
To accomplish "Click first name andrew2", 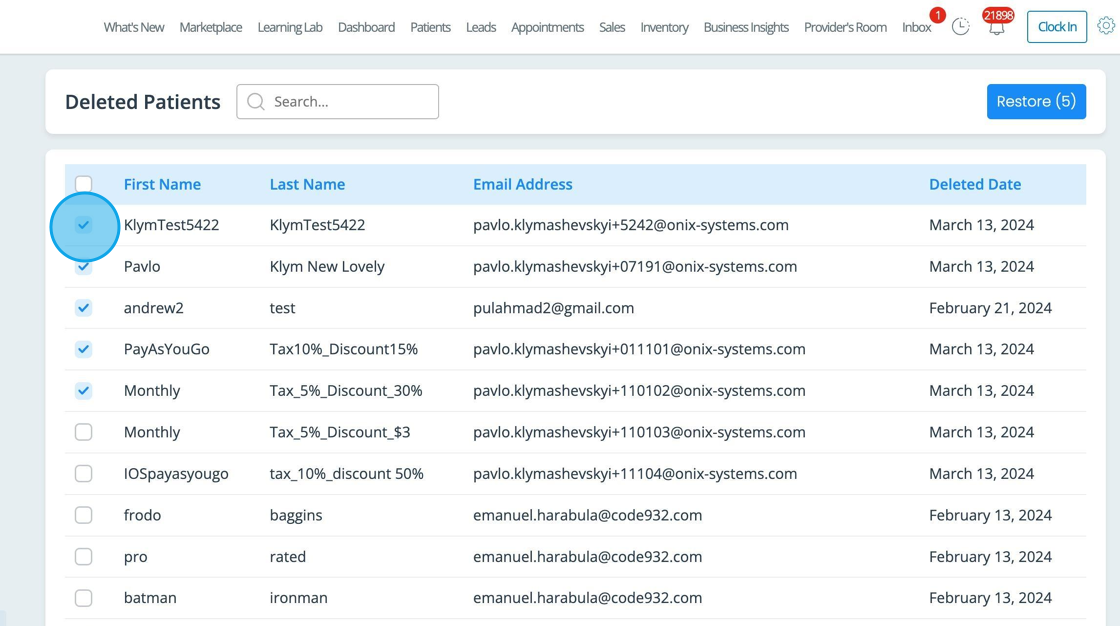I will [154, 308].
